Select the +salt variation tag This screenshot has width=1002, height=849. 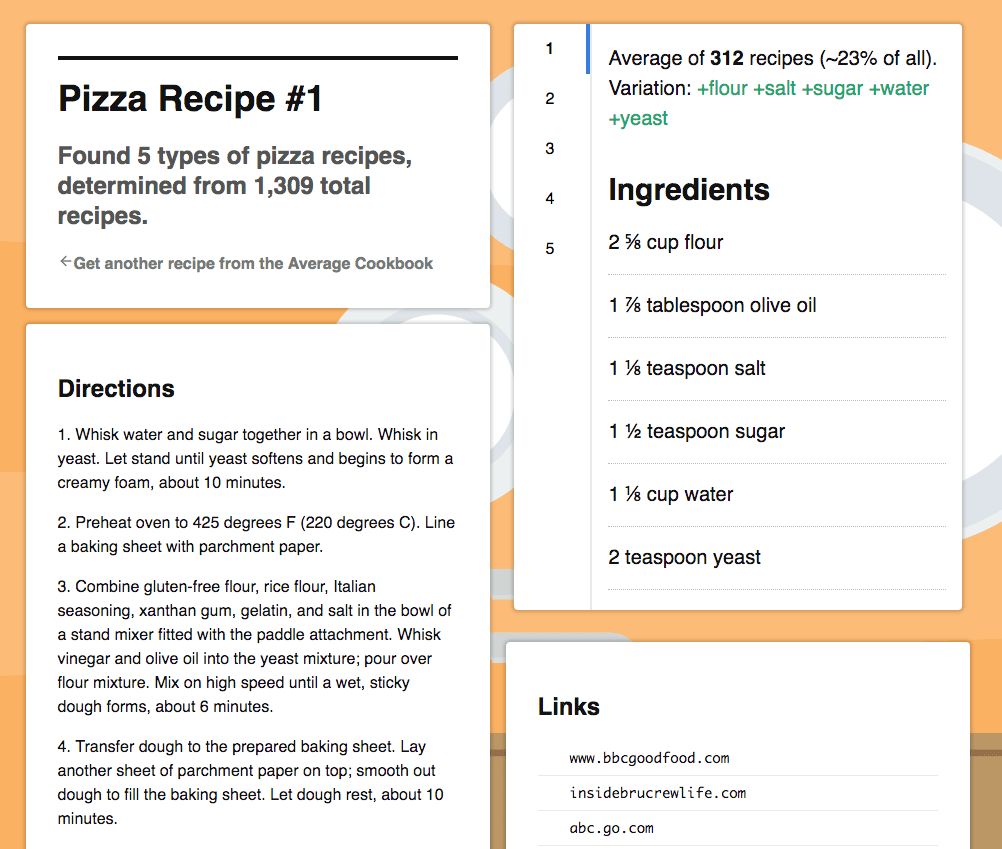click(774, 89)
